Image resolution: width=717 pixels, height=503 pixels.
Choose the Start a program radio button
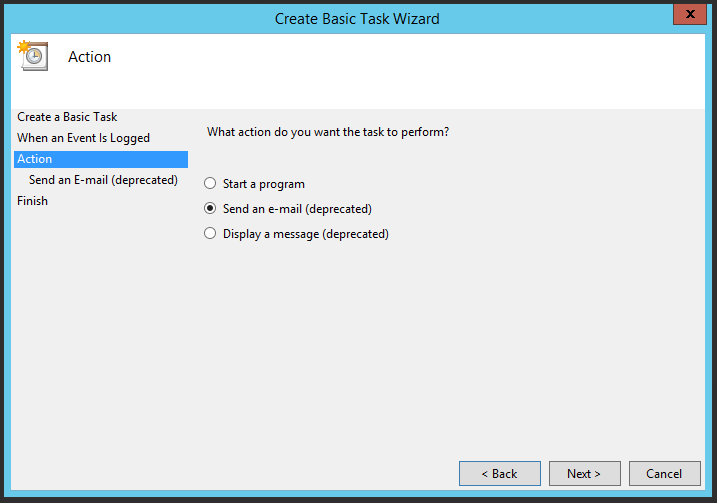click(210, 184)
